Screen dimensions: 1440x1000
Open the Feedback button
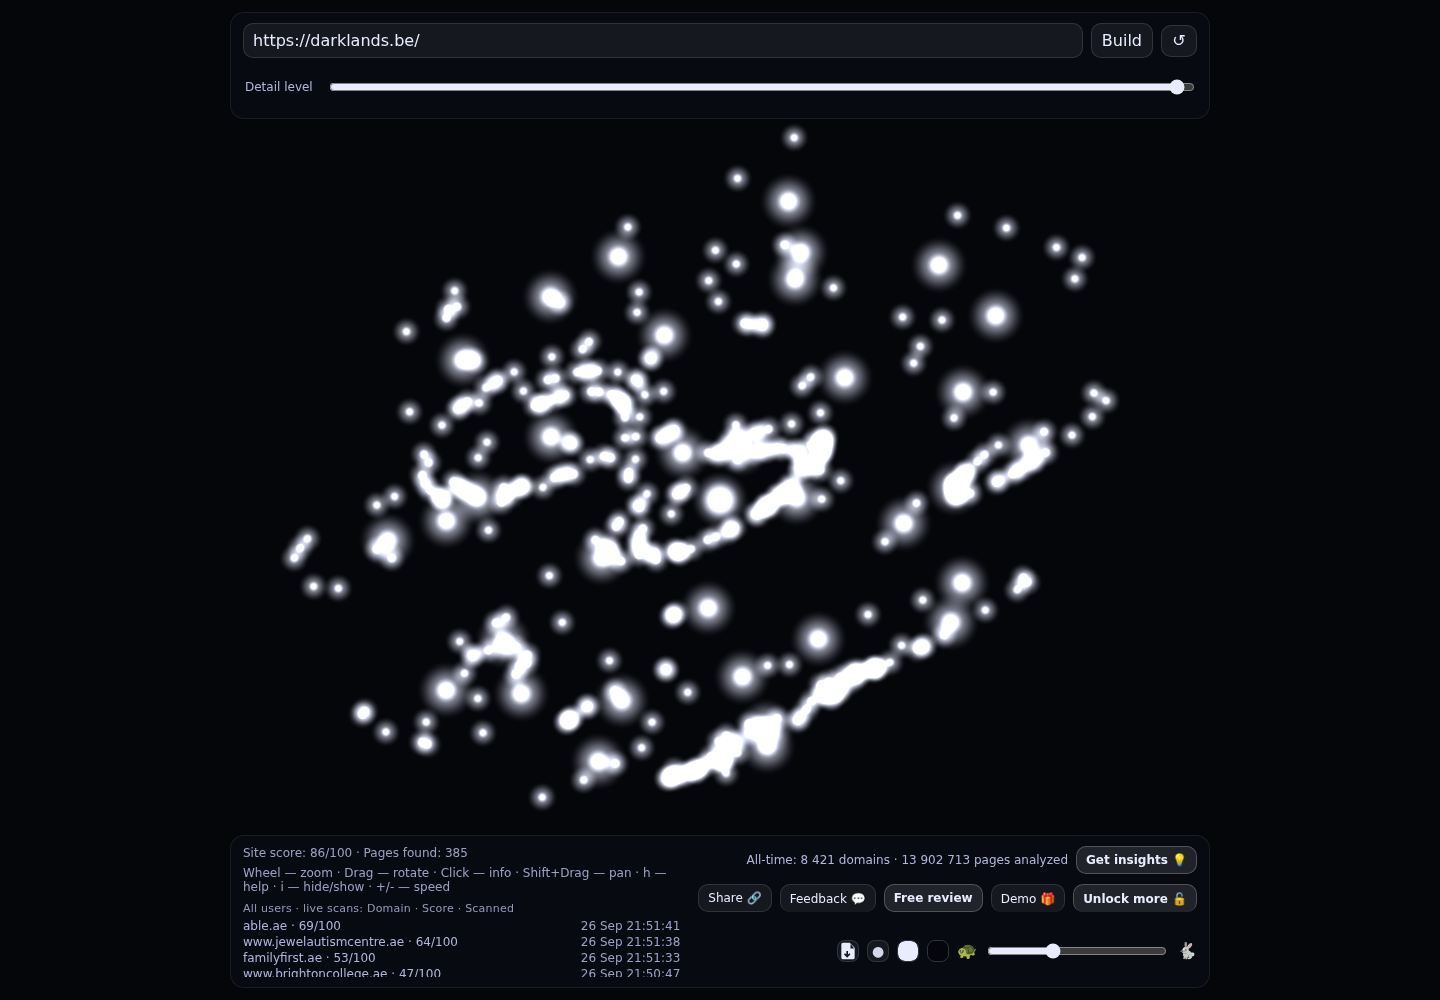click(828, 898)
